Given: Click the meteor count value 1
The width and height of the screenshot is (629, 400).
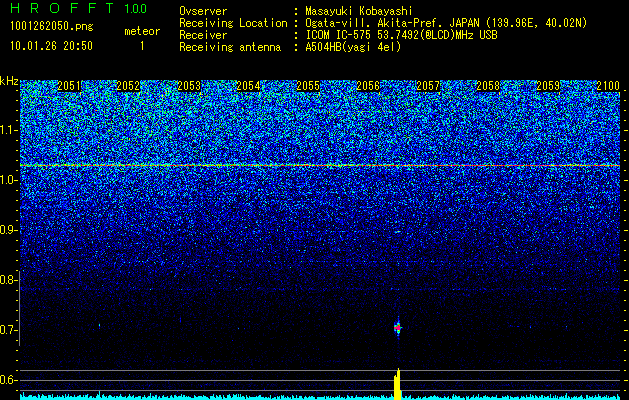Looking at the screenshot, I should [142, 46].
